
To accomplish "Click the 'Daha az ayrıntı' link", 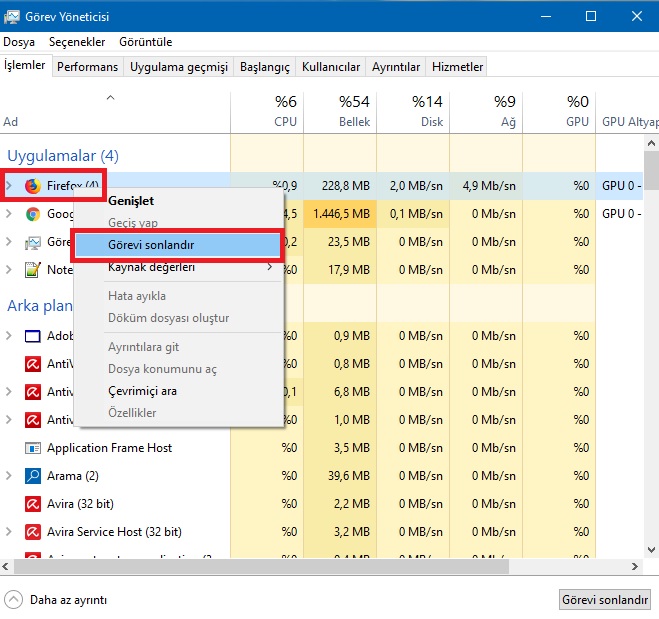I will (x=69, y=600).
